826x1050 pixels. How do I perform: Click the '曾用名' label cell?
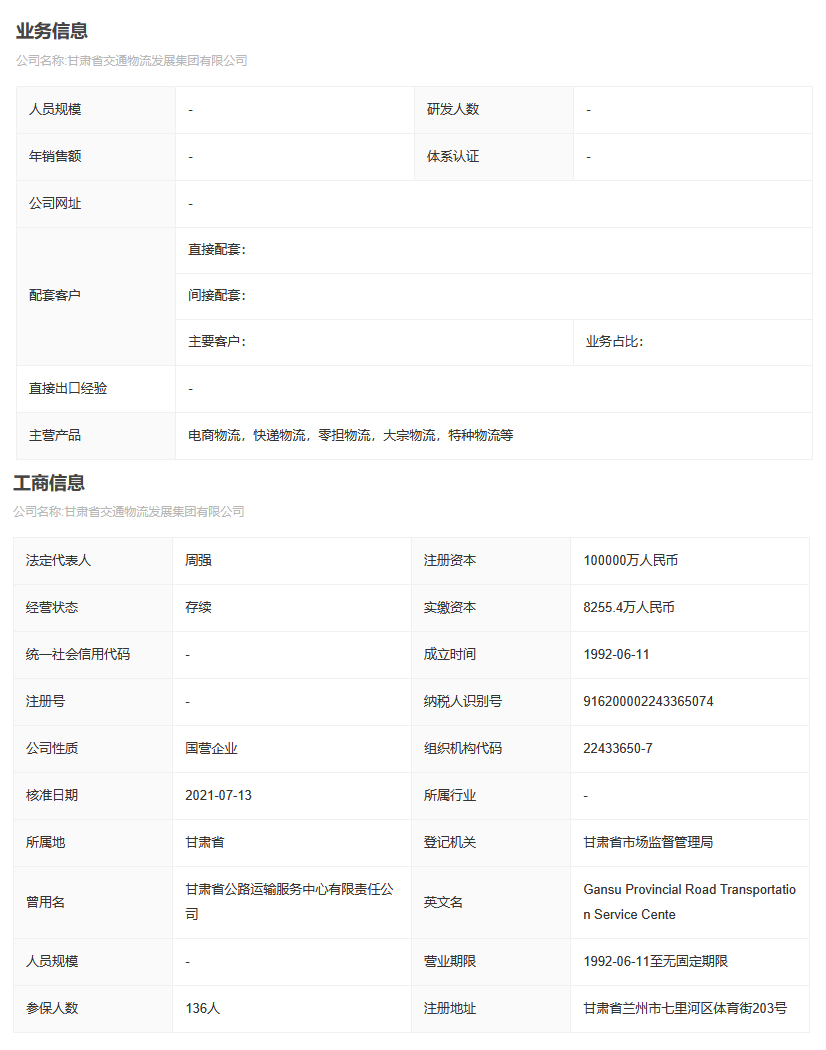[93, 902]
